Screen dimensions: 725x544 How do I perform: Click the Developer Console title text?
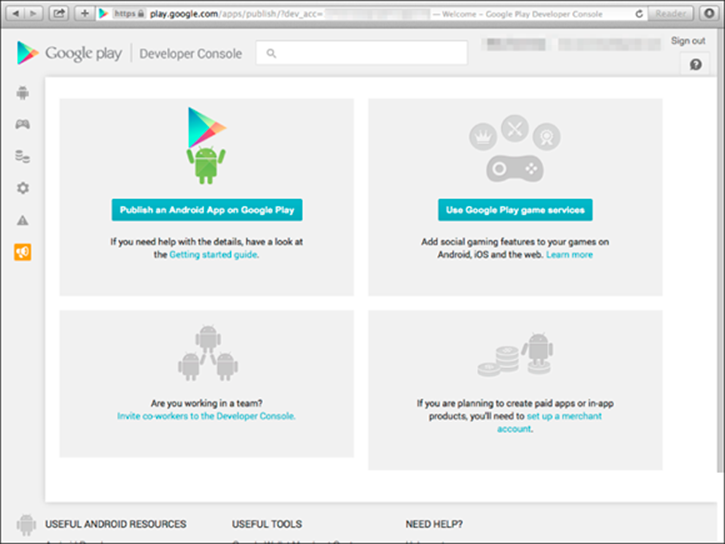pos(190,54)
